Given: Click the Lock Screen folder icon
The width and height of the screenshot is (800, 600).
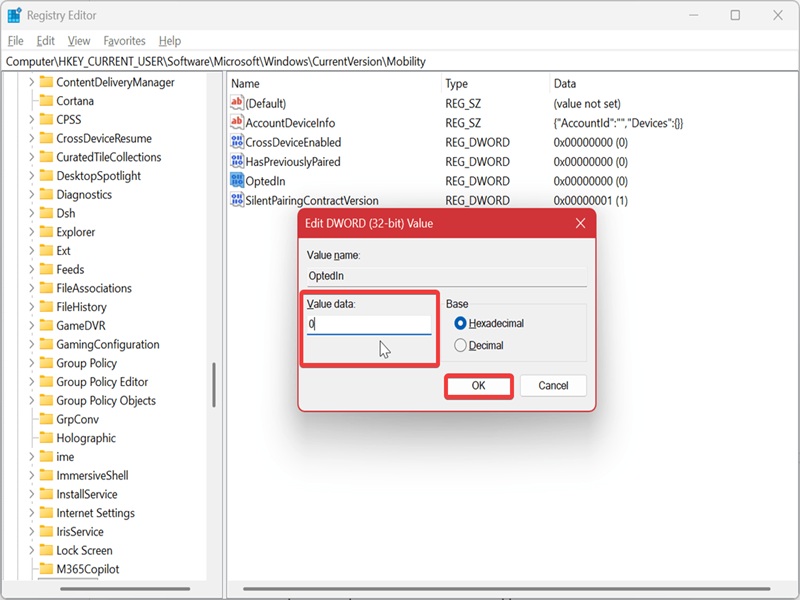Looking at the screenshot, I should click(46, 550).
